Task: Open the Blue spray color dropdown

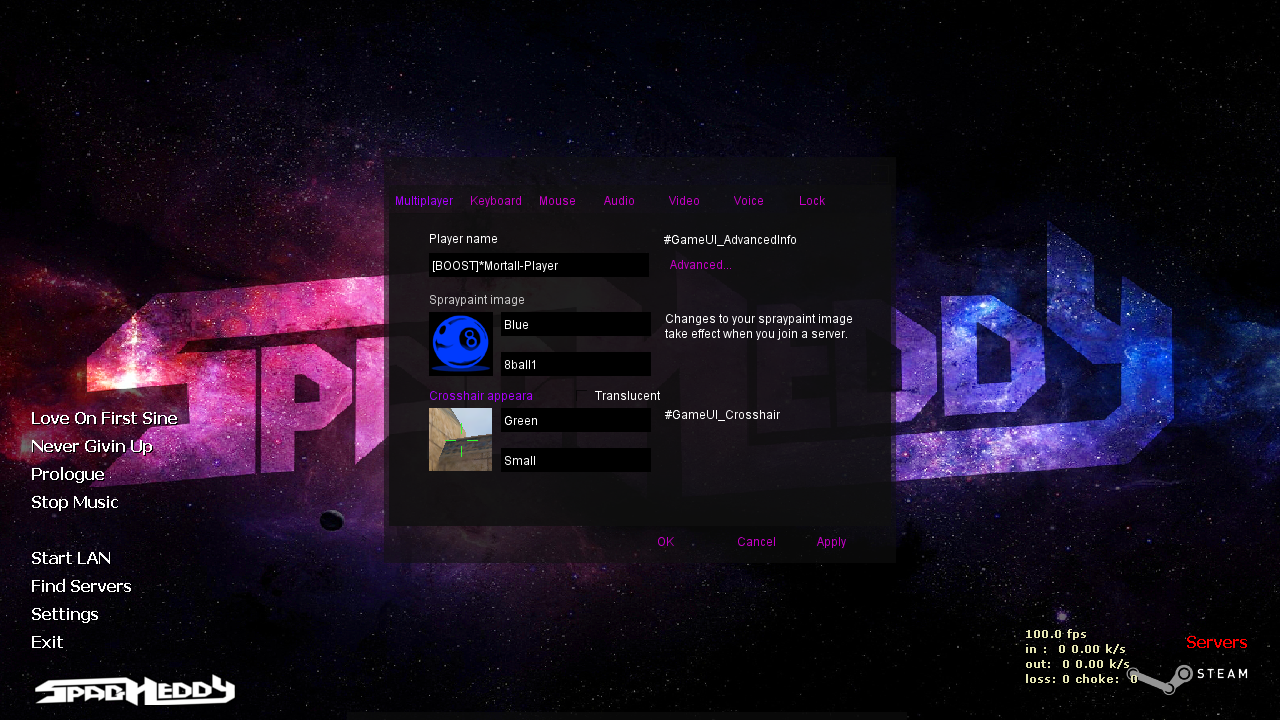Action: 575,325
